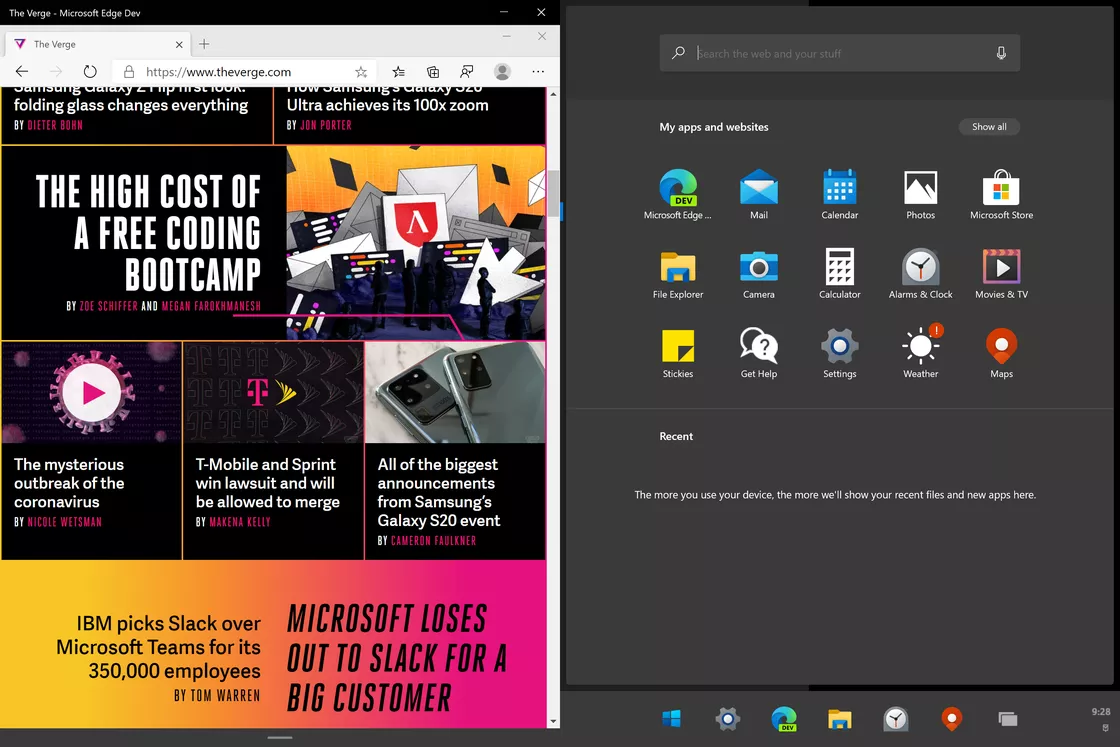
Task: Refresh the Verge page in Edge
Action: point(89,71)
